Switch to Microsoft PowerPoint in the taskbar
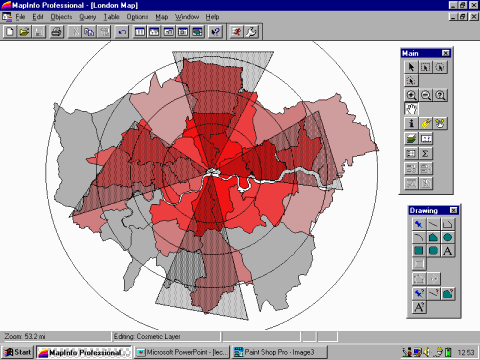This screenshot has width=480, height=360. (x=182, y=352)
